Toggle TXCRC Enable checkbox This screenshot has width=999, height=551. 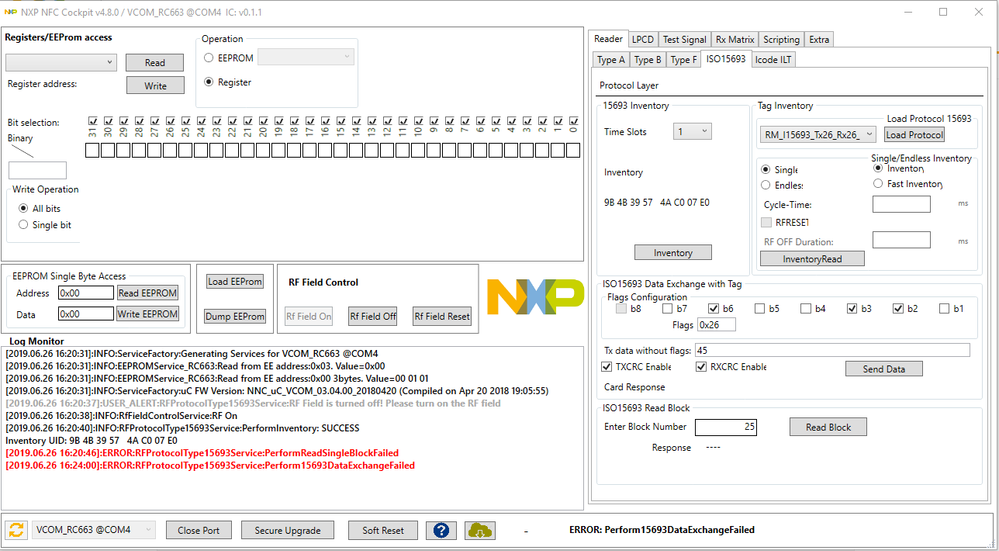(607, 367)
